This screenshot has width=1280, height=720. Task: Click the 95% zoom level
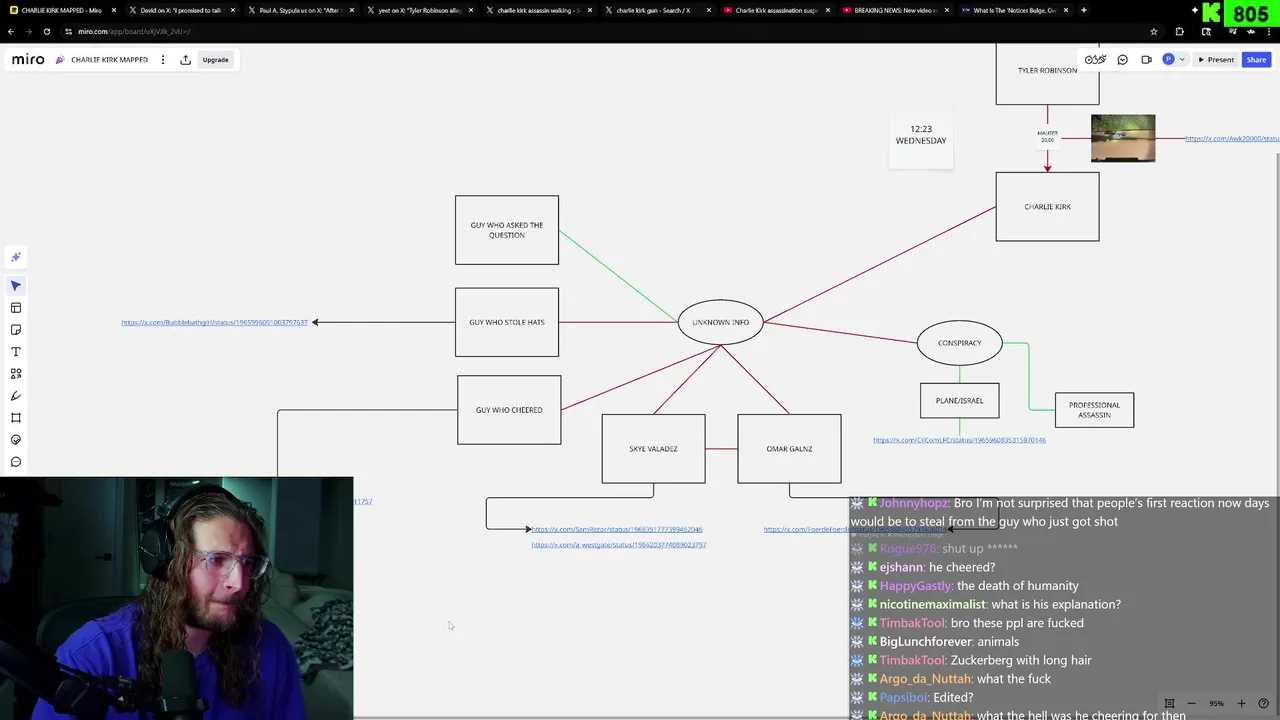(1216, 704)
